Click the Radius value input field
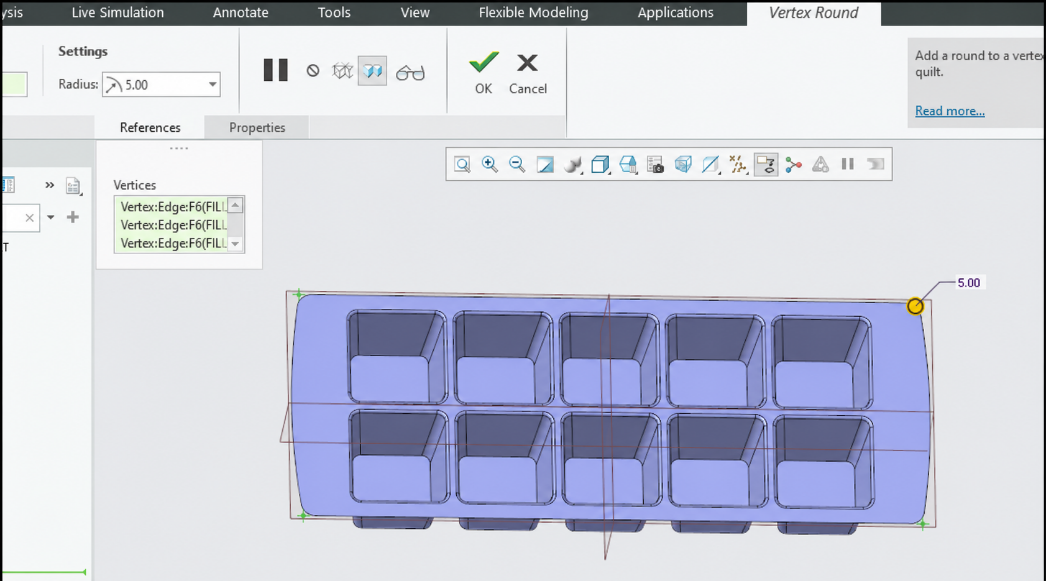 161,85
